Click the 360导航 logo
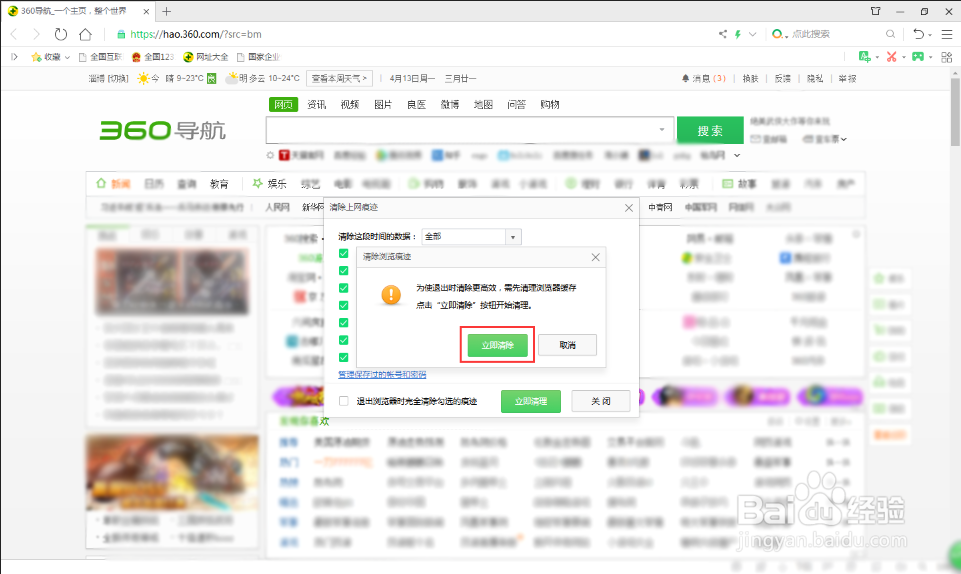961x574 pixels. click(162, 130)
